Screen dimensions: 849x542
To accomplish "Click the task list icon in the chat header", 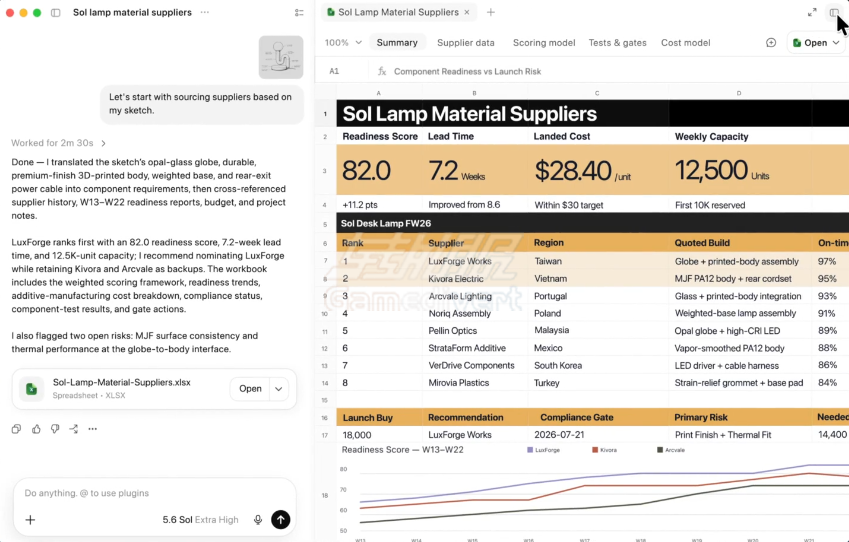I will click(299, 12).
